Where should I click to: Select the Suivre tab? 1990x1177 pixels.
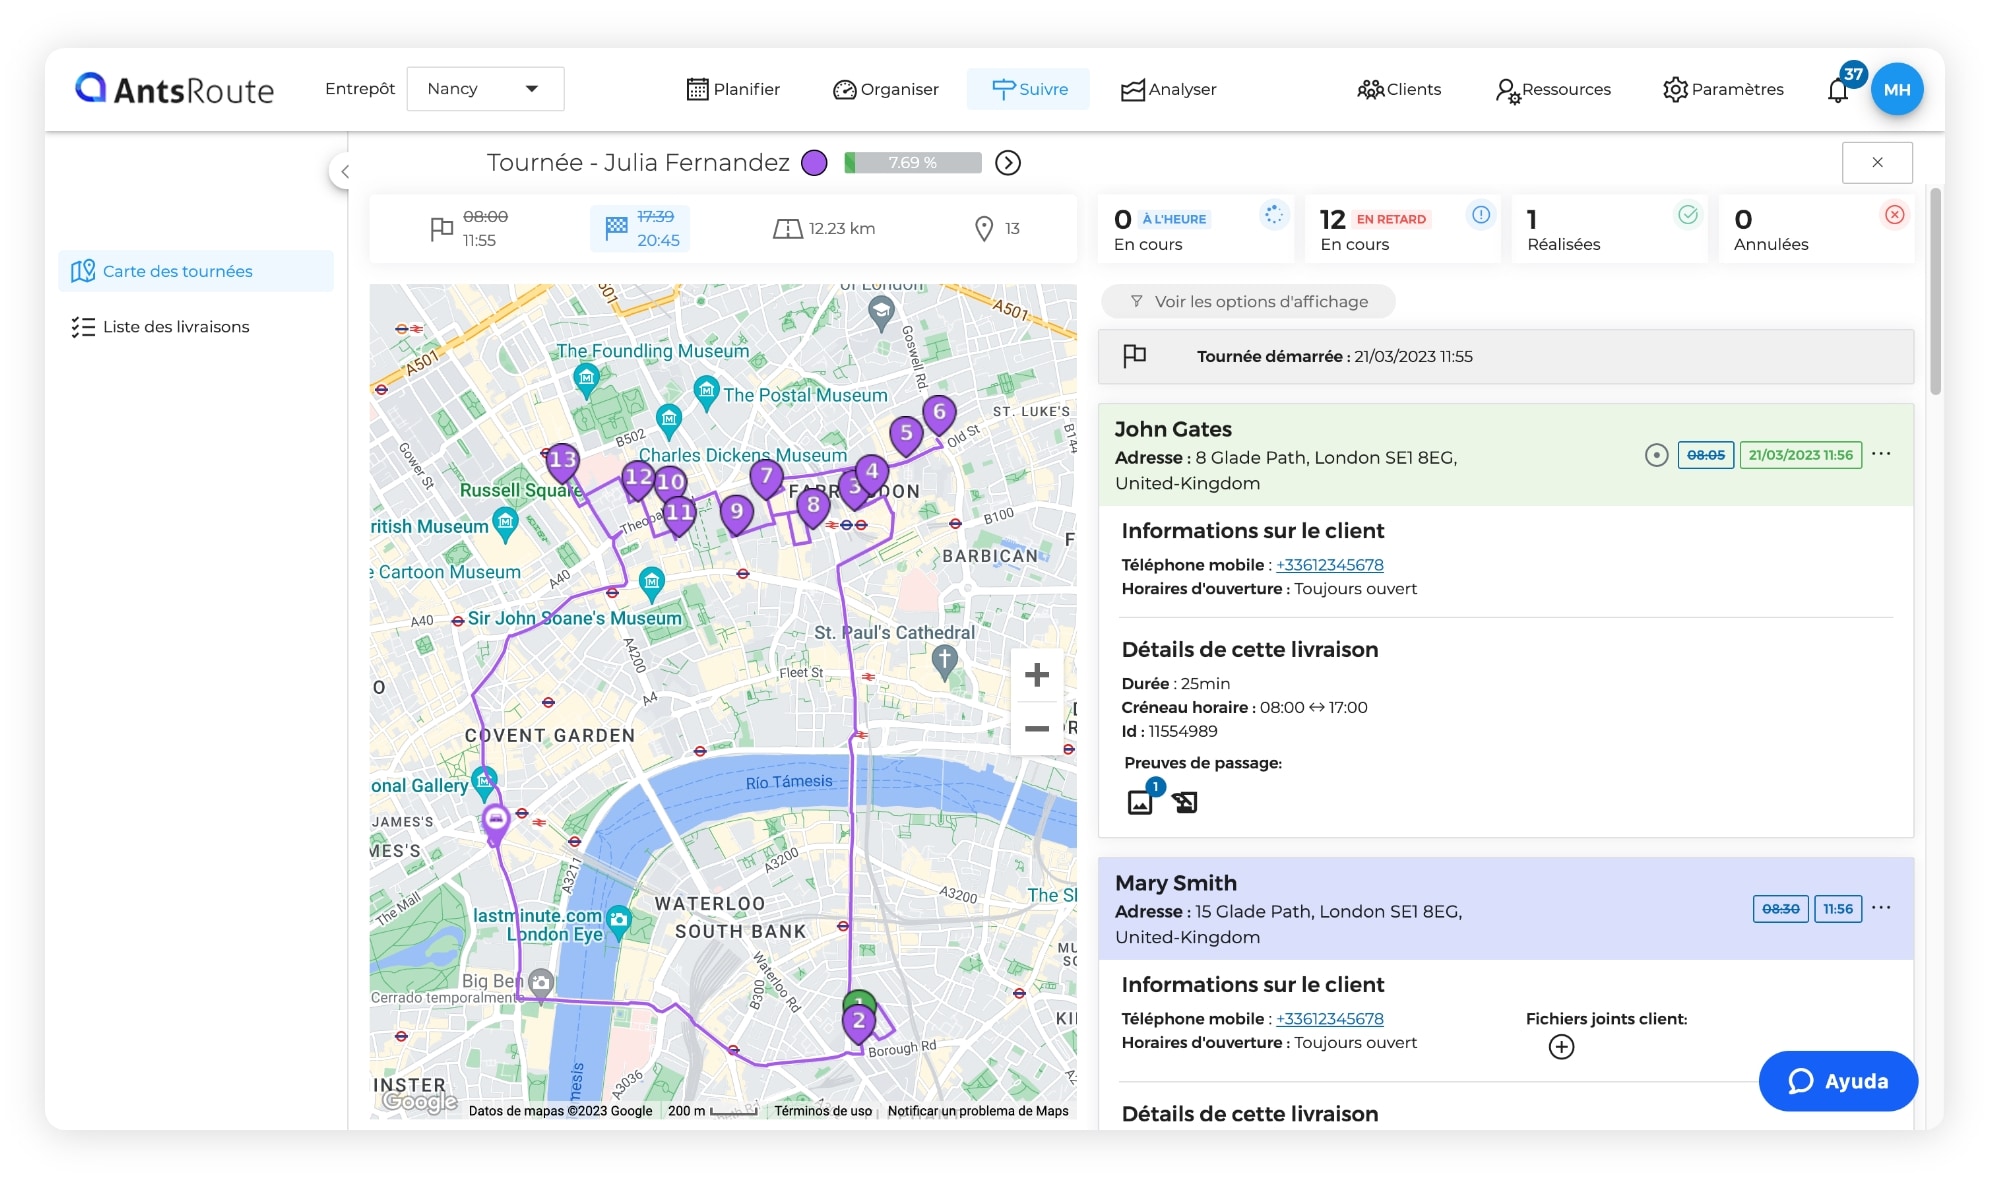click(1028, 89)
